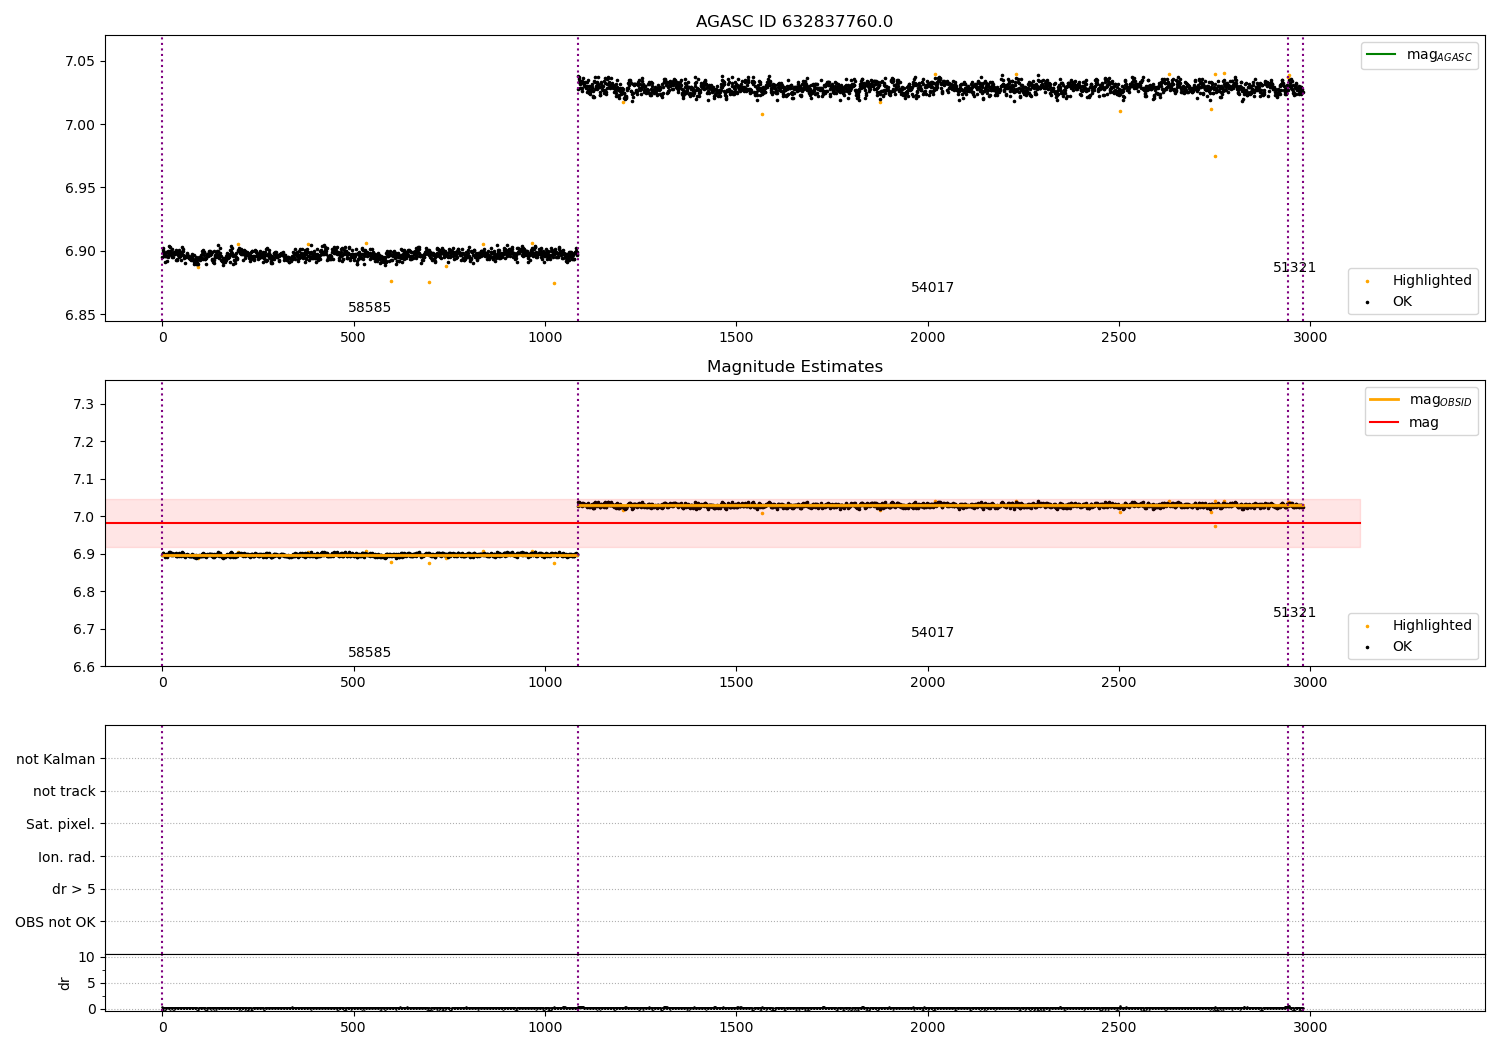
Task: Click green line swatch in mag AGASC legend
Action: tap(1382, 55)
